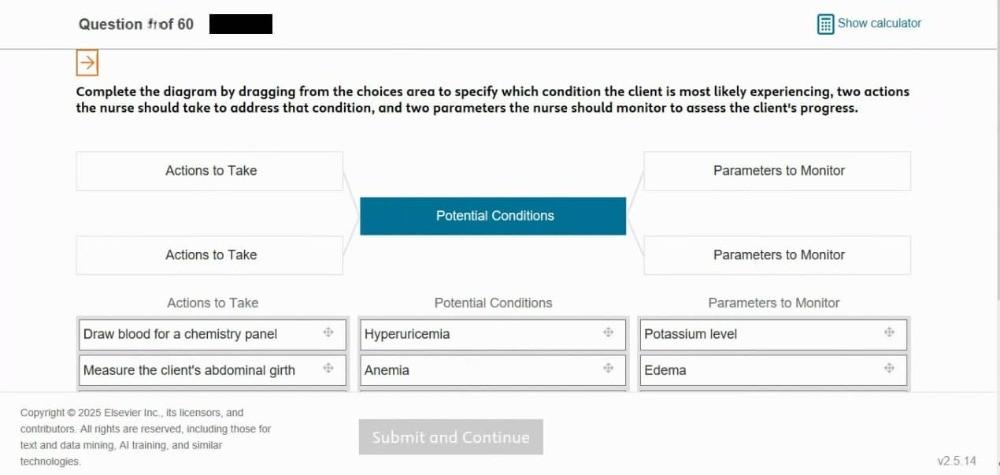This screenshot has width=1000, height=475.
Task: Click the upper Actions to Take drop box
Action: pyautogui.click(x=210, y=171)
